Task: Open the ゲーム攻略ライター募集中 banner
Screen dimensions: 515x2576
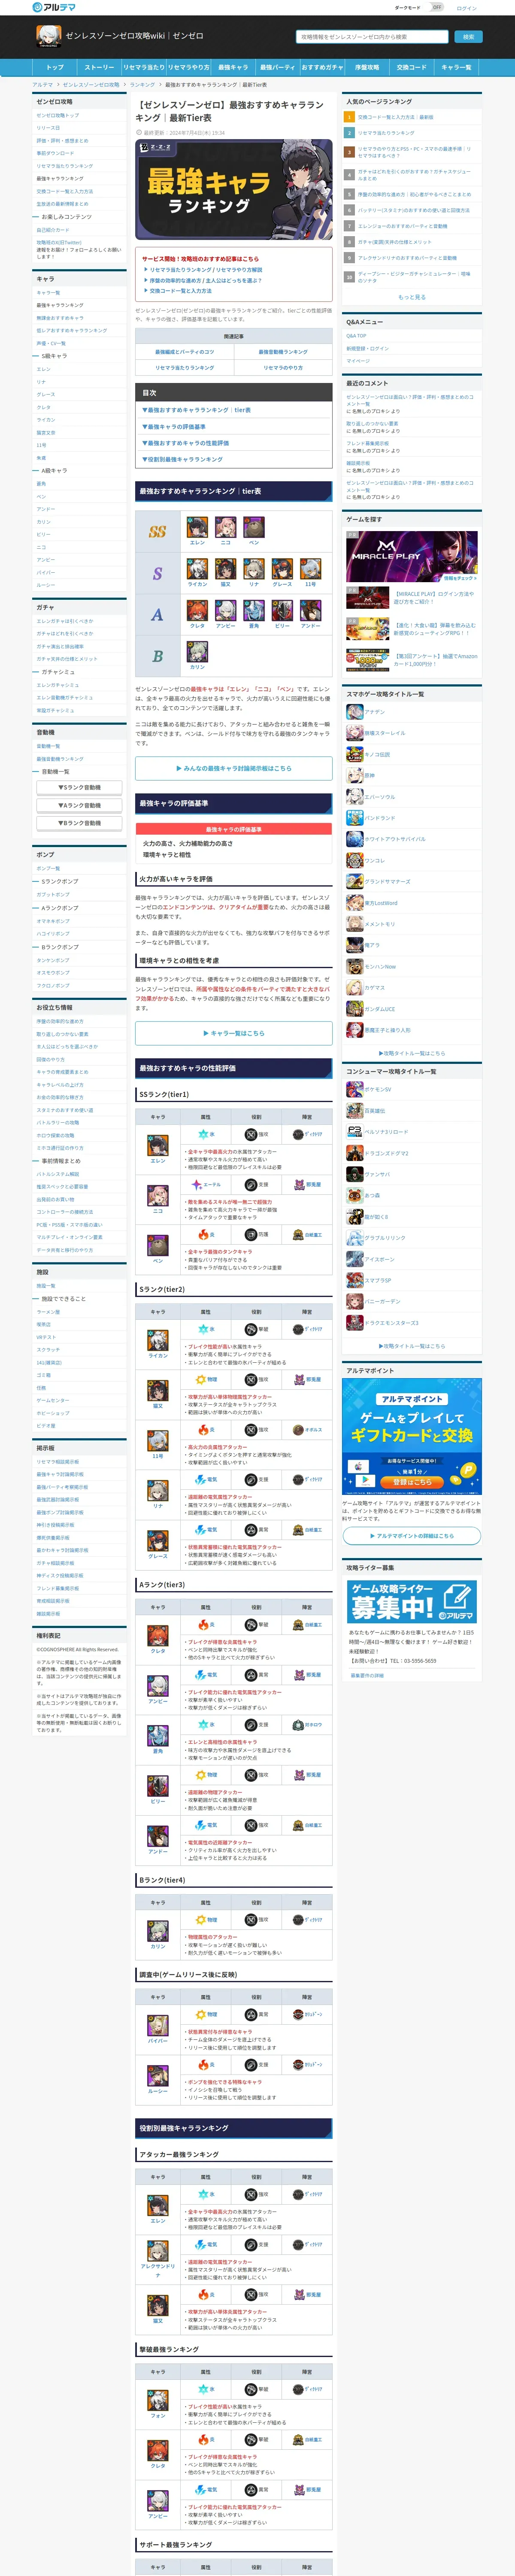Action: tap(412, 1602)
